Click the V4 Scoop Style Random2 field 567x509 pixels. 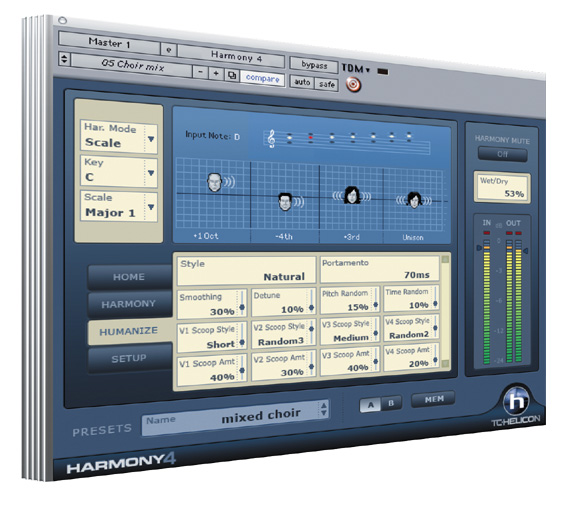(x=412, y=328)
